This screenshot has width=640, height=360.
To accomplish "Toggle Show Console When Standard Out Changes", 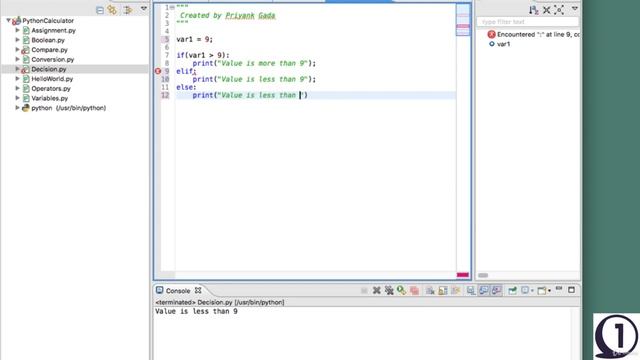I will click(483, 291).
